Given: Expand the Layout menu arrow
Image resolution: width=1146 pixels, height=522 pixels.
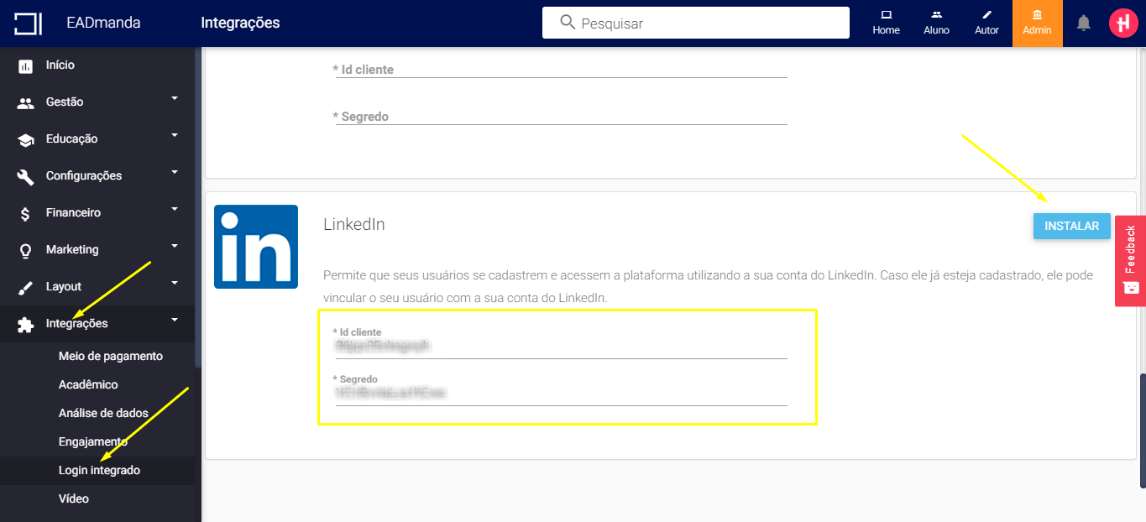Looking at the screenshot, I should 175,281.
